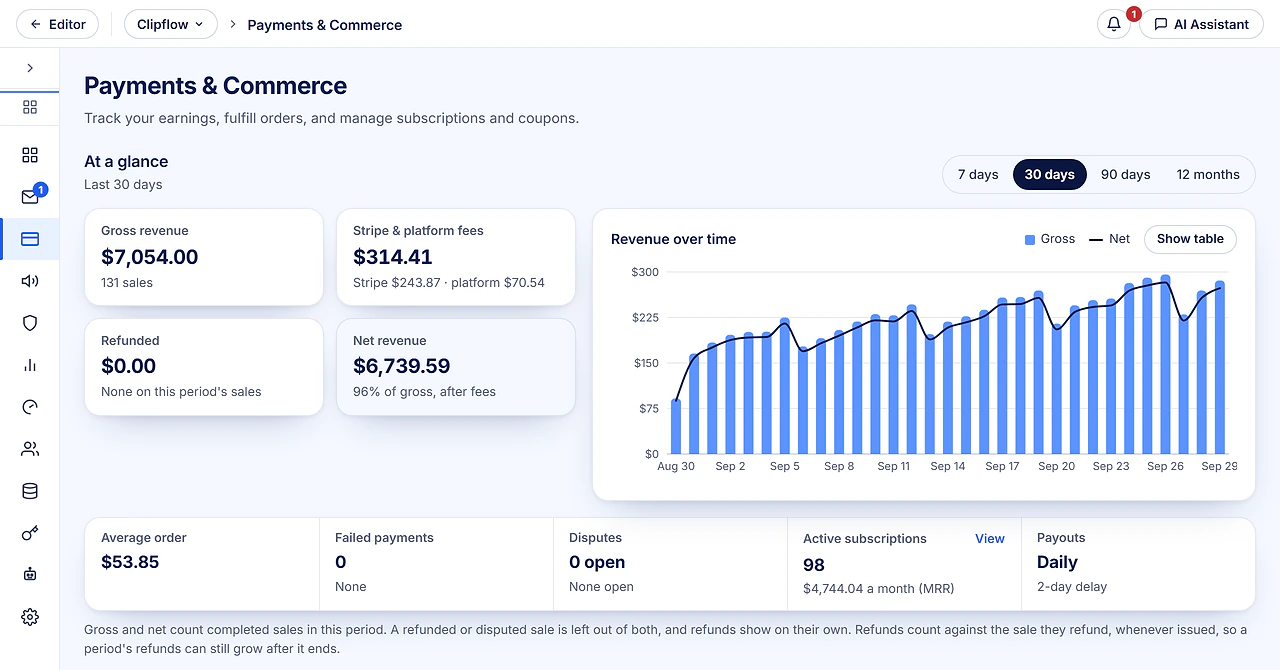Screen dimensions: 1280x670
Task: Open the bar chart analytics sidebar icon
Action: click(x=30, y=365)
